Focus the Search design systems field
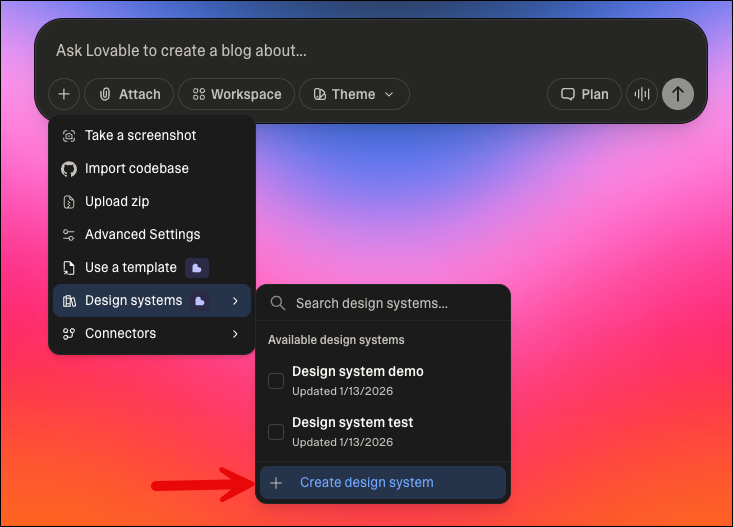Screen dimensions: 733x527 click(x=383, y=303)
